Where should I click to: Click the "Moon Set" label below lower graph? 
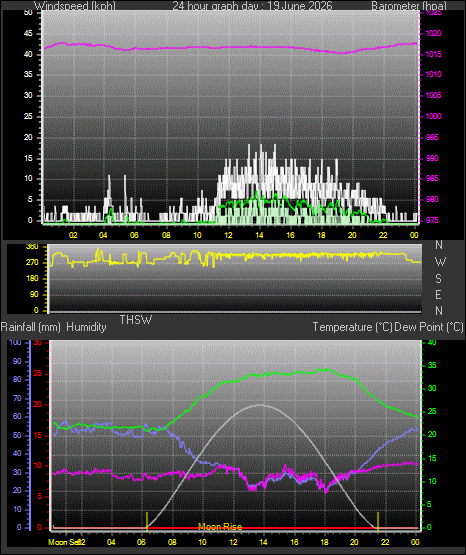click(64, 542)
